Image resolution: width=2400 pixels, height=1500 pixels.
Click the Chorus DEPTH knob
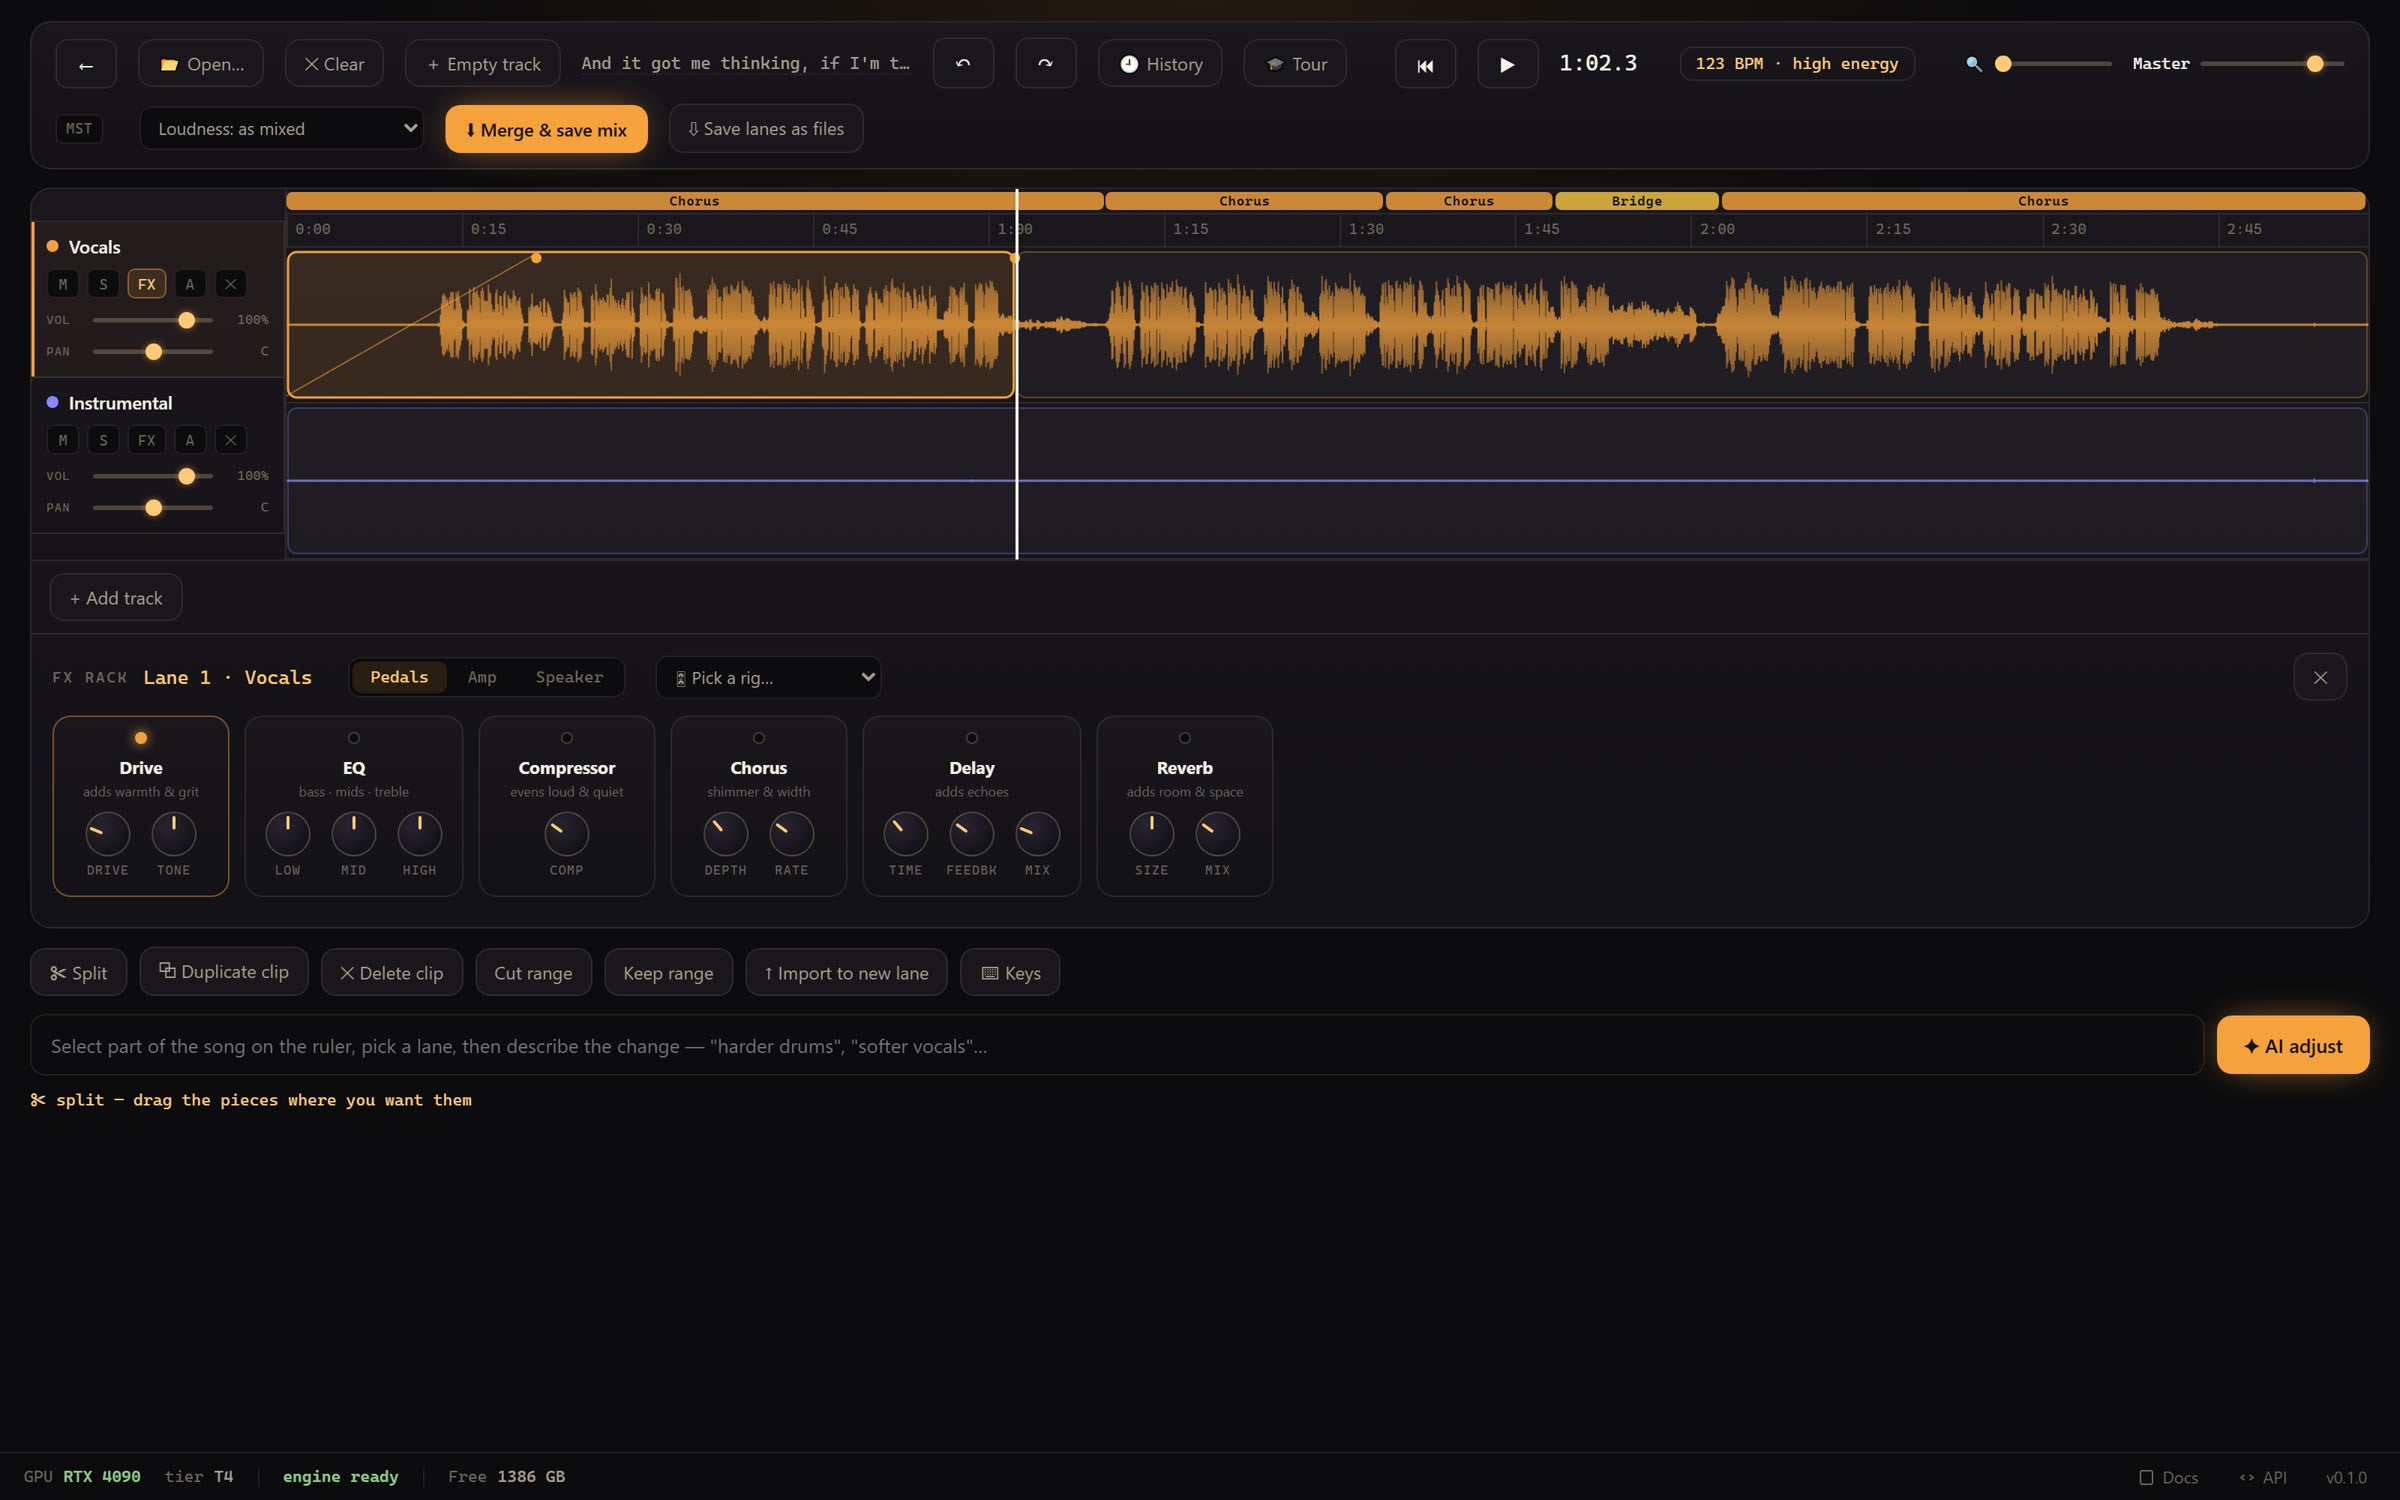[x=726, y=834]
